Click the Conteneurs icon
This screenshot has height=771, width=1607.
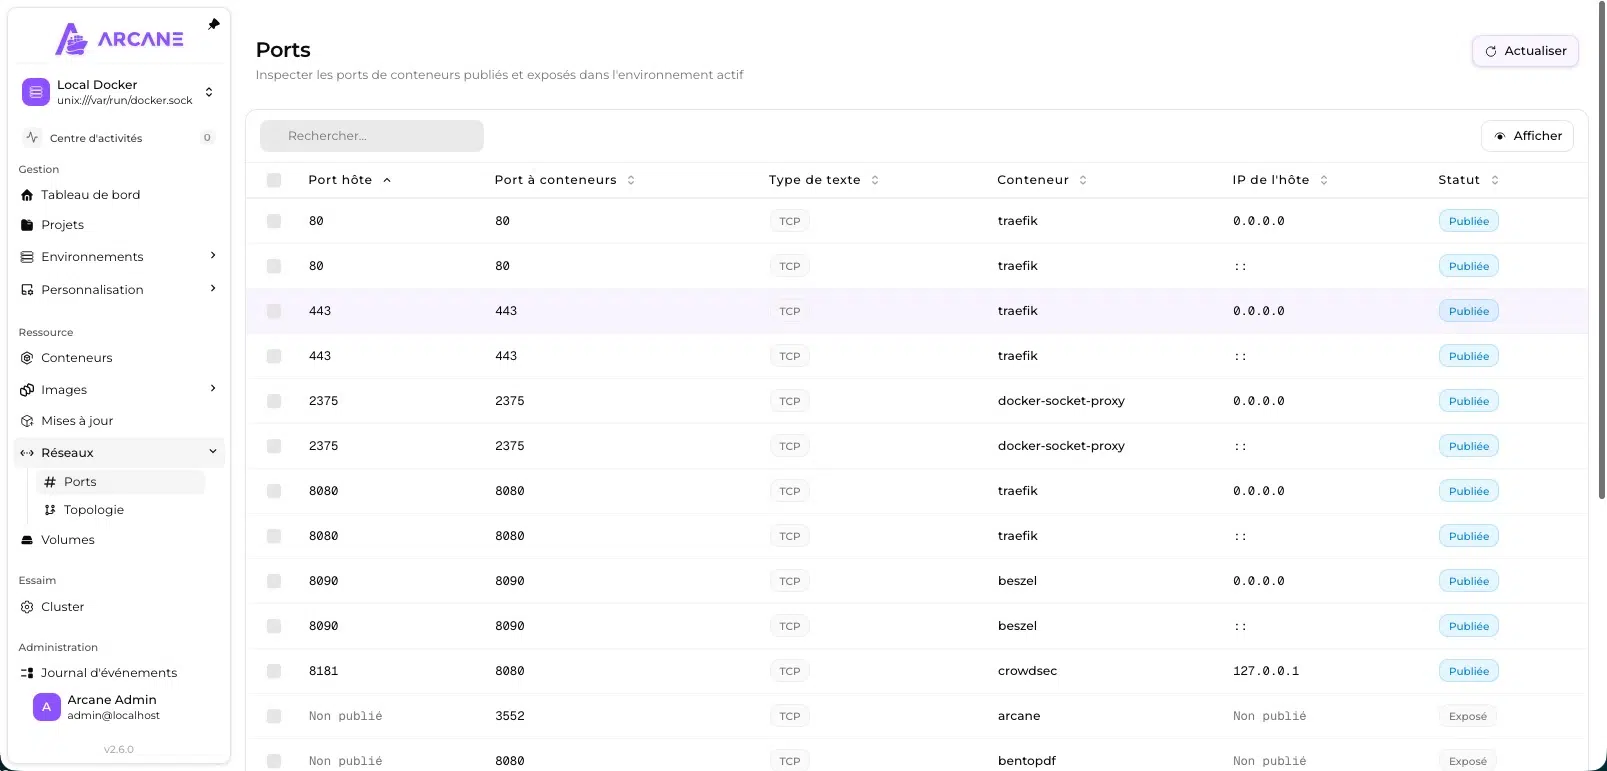coord(27,358)
